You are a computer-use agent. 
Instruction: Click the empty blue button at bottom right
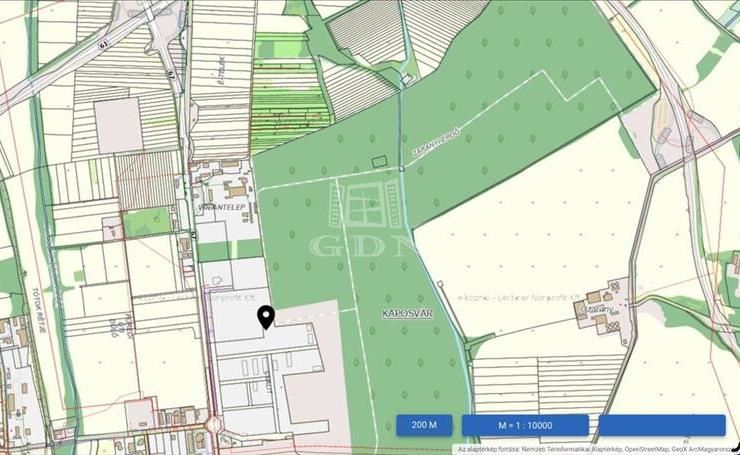click(x=661, y=425)
